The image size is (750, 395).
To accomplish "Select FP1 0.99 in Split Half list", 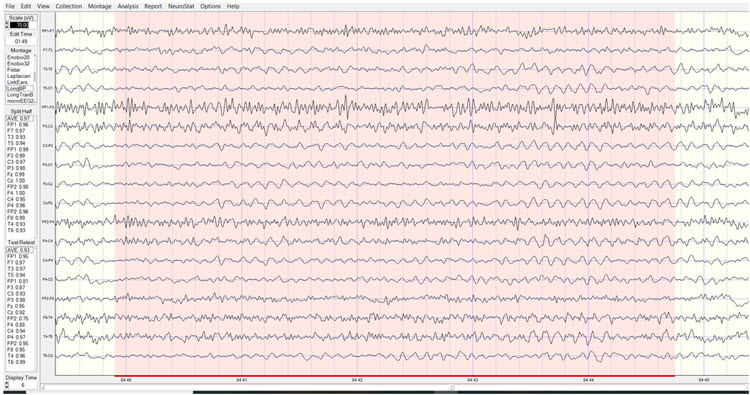I will tap(18, 149).
